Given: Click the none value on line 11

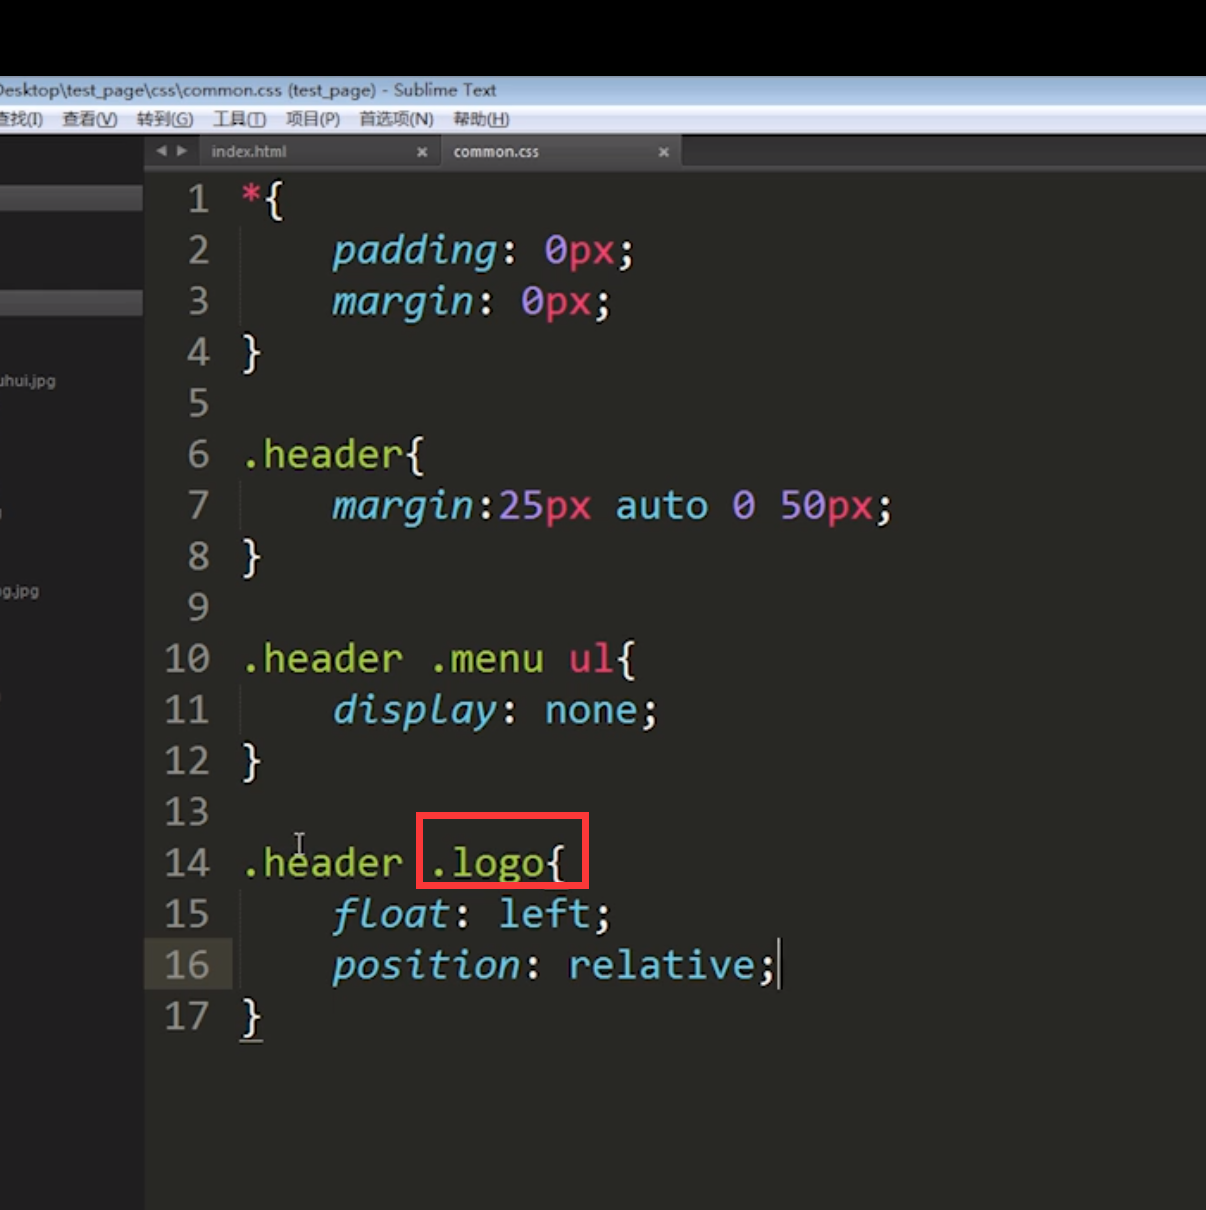Looking at the screenshot, I should pos(590,711).
